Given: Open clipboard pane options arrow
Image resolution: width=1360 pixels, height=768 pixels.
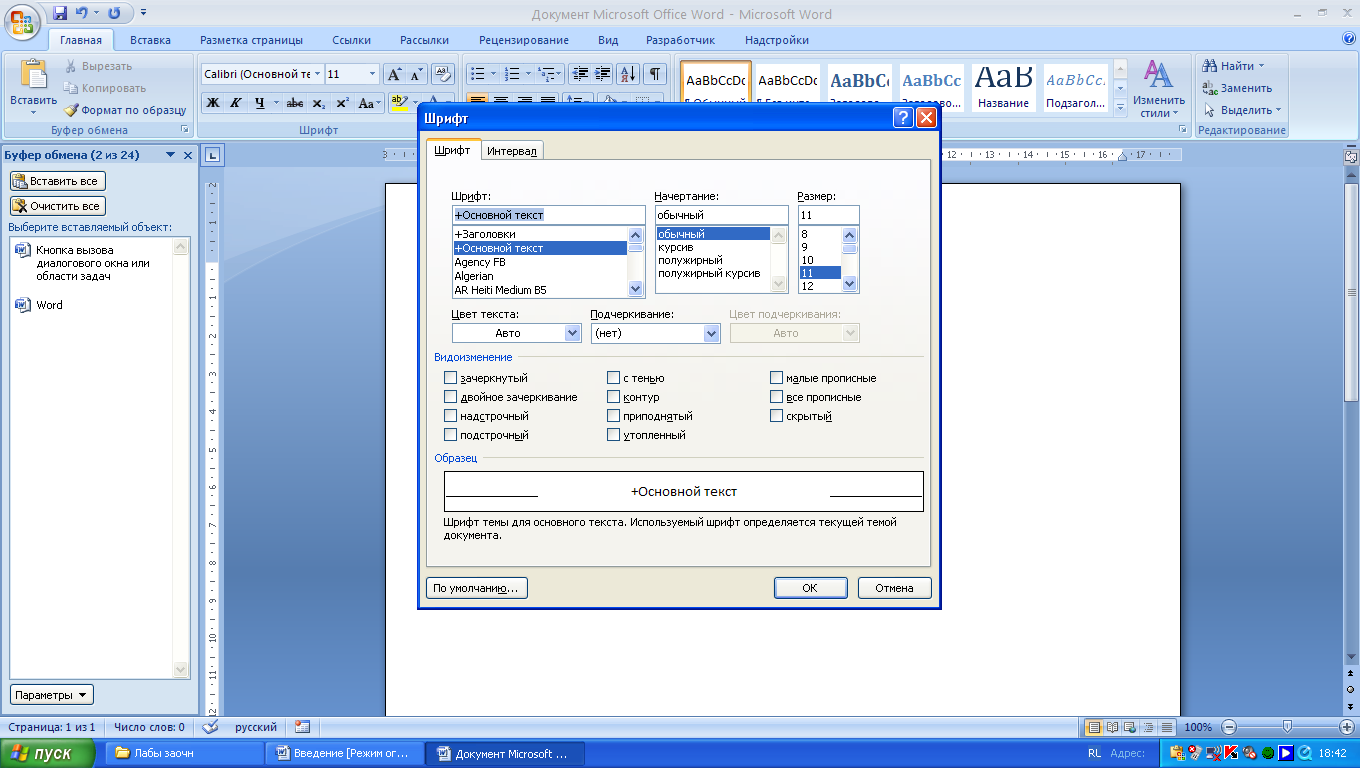Looking at the screenshot, I should [170, 155].
